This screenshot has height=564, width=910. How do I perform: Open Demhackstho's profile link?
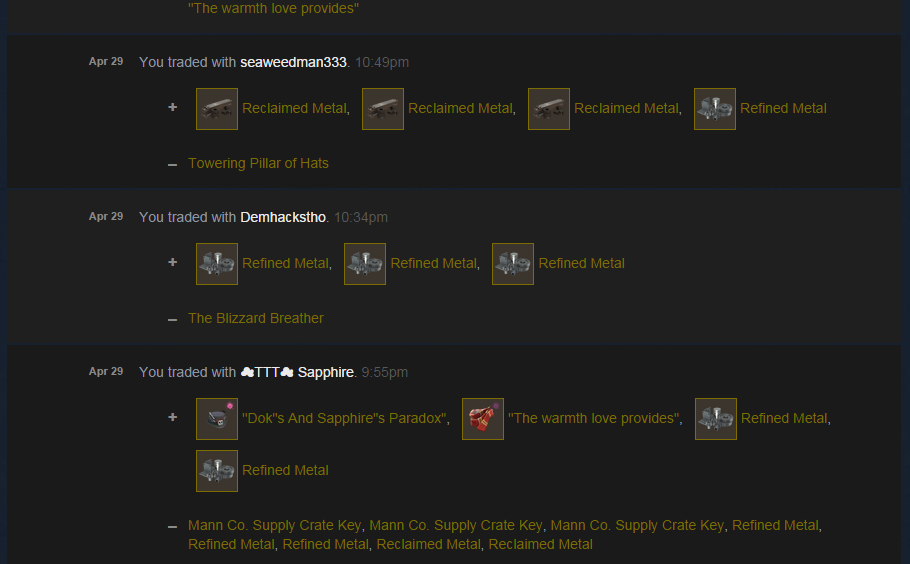[283, 217]
